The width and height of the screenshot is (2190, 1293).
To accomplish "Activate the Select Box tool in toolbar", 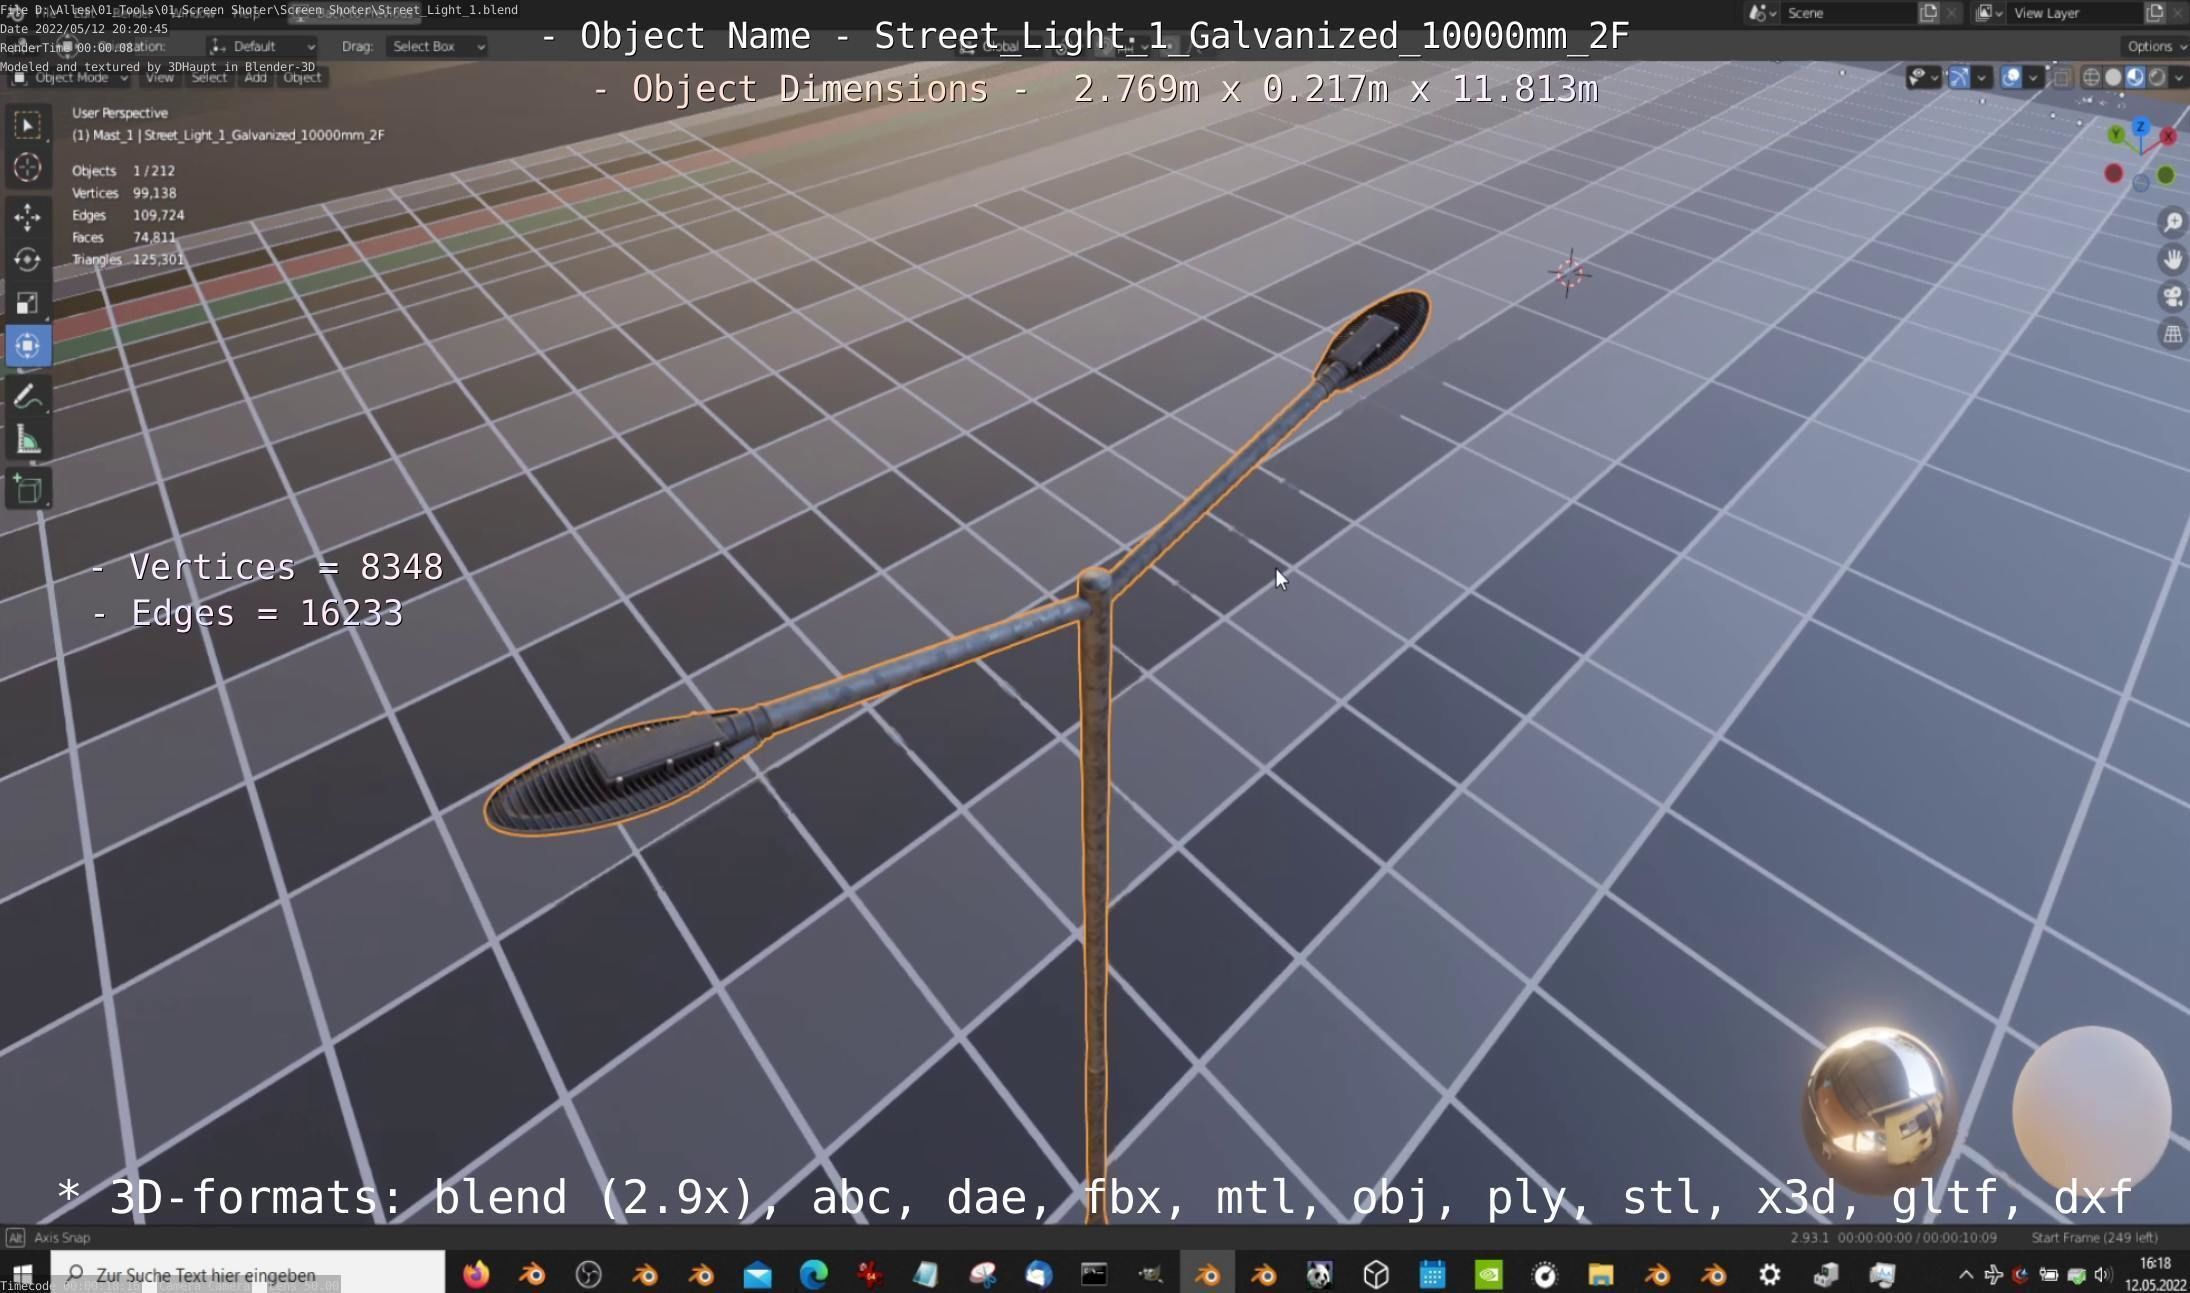I will click(27, 124).
